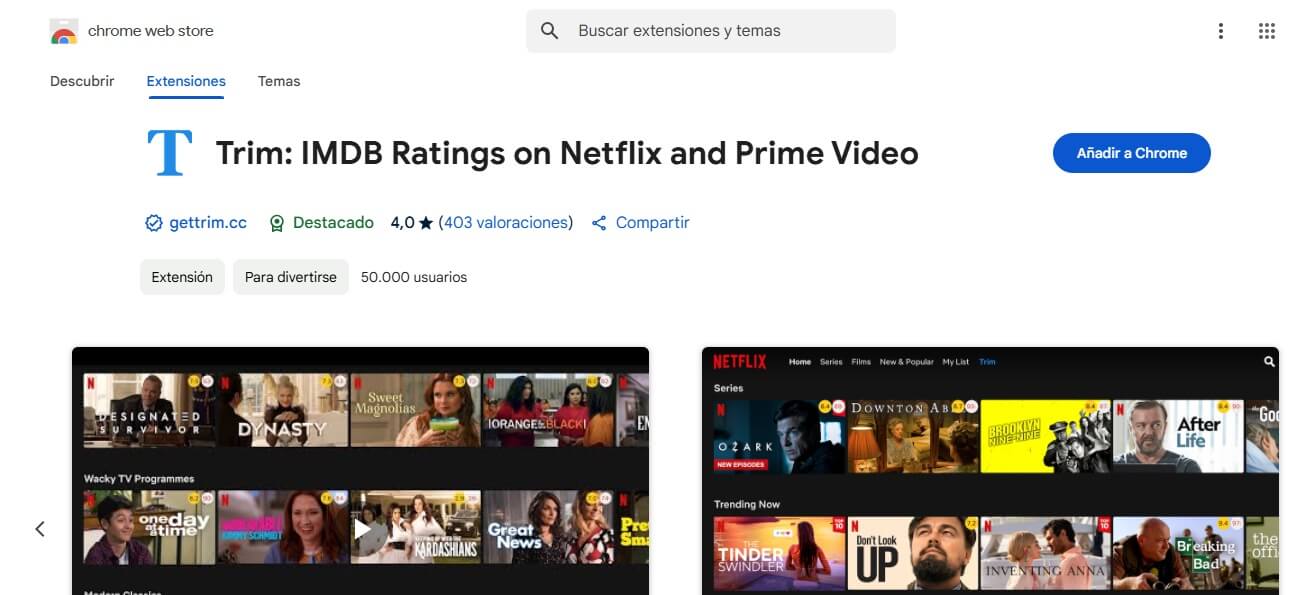Click the Añadir a Chrome button
This screenshot has height=595, width=1292.
click(x=1131, y=153)
